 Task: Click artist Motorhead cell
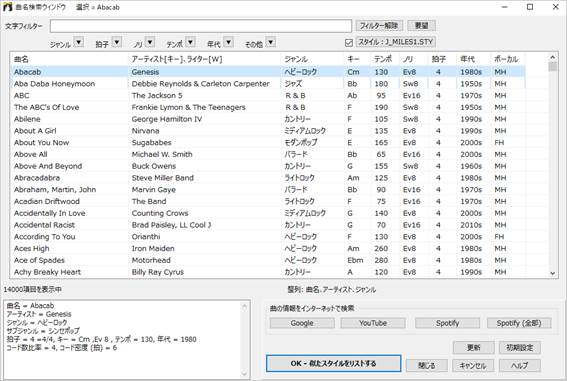[x=151, y=260]
